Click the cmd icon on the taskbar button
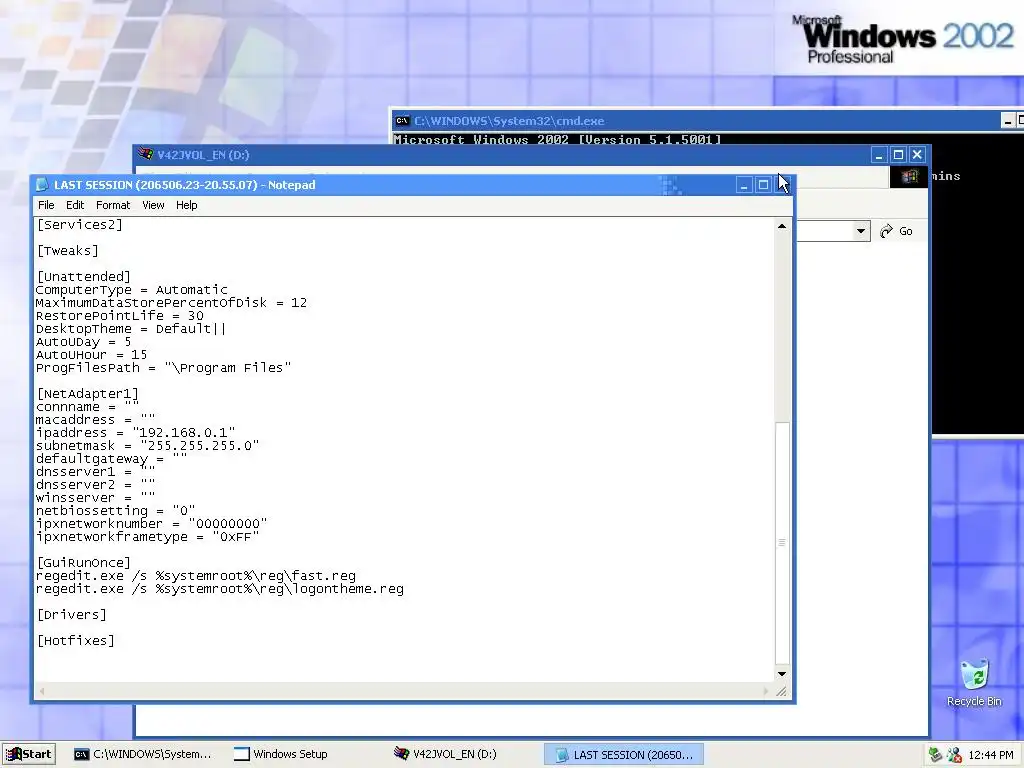Image resolution: width=1024 pixels, height=768 pixels. click(81, 754)
